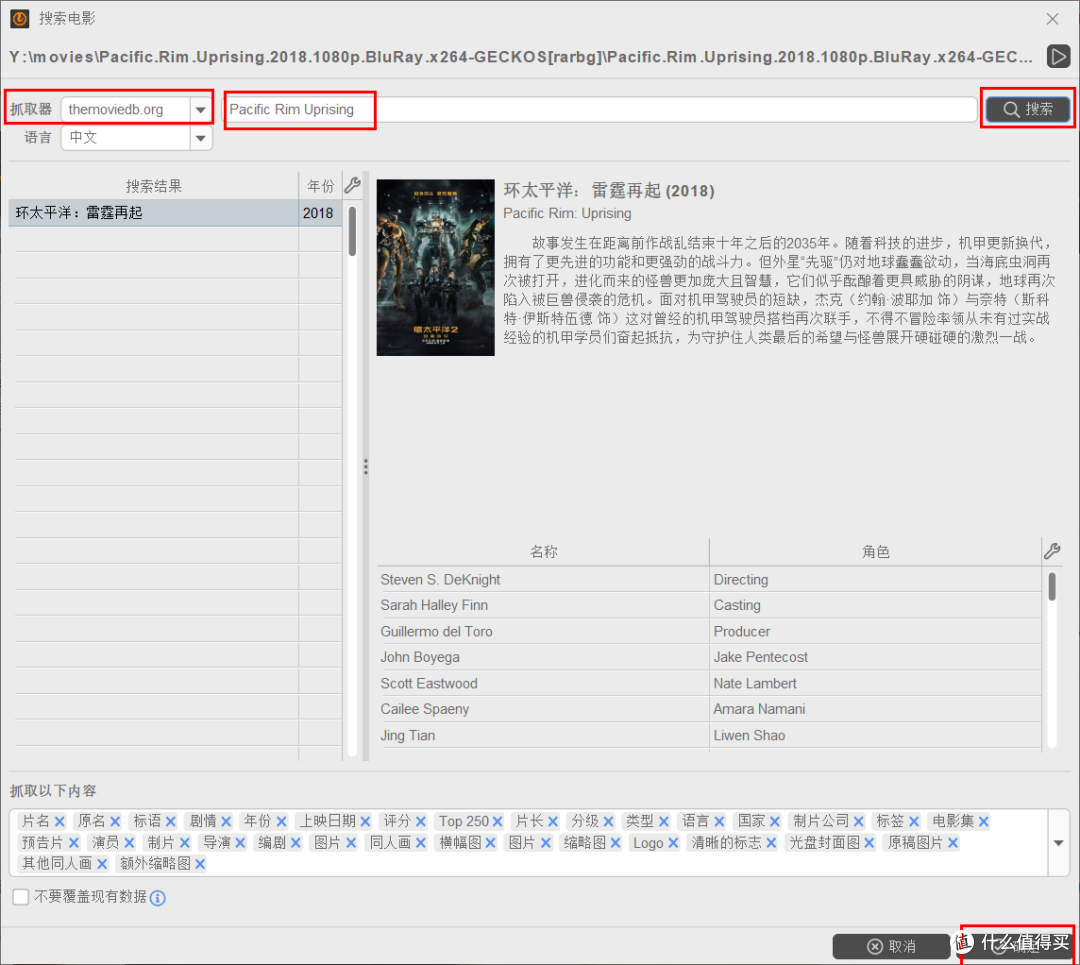This screenshot has width=1080, height=965.
Task: Click info icon beside 不要覆盖现有数据
Action: (x=157, y=897)
